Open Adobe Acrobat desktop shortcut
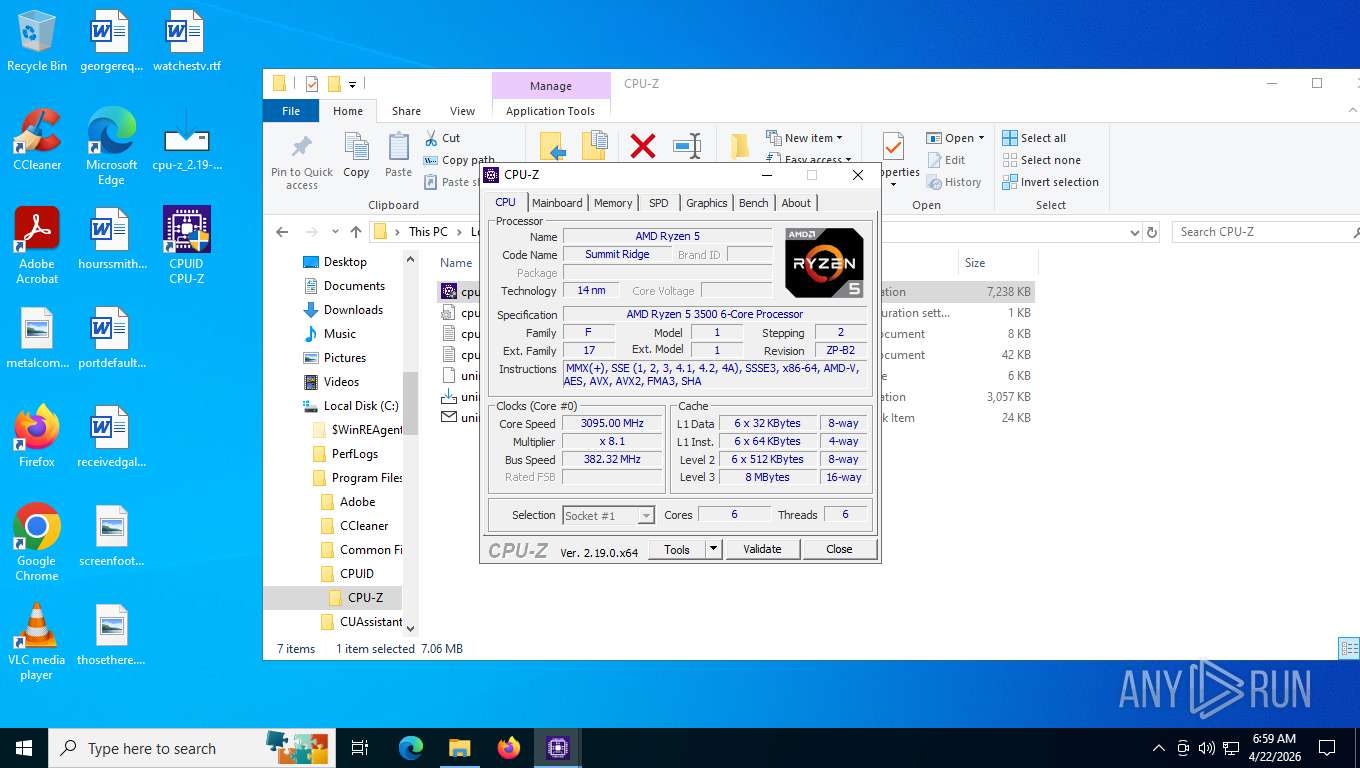Viewport: 1360px width, 768px height. tap(37, 245)
